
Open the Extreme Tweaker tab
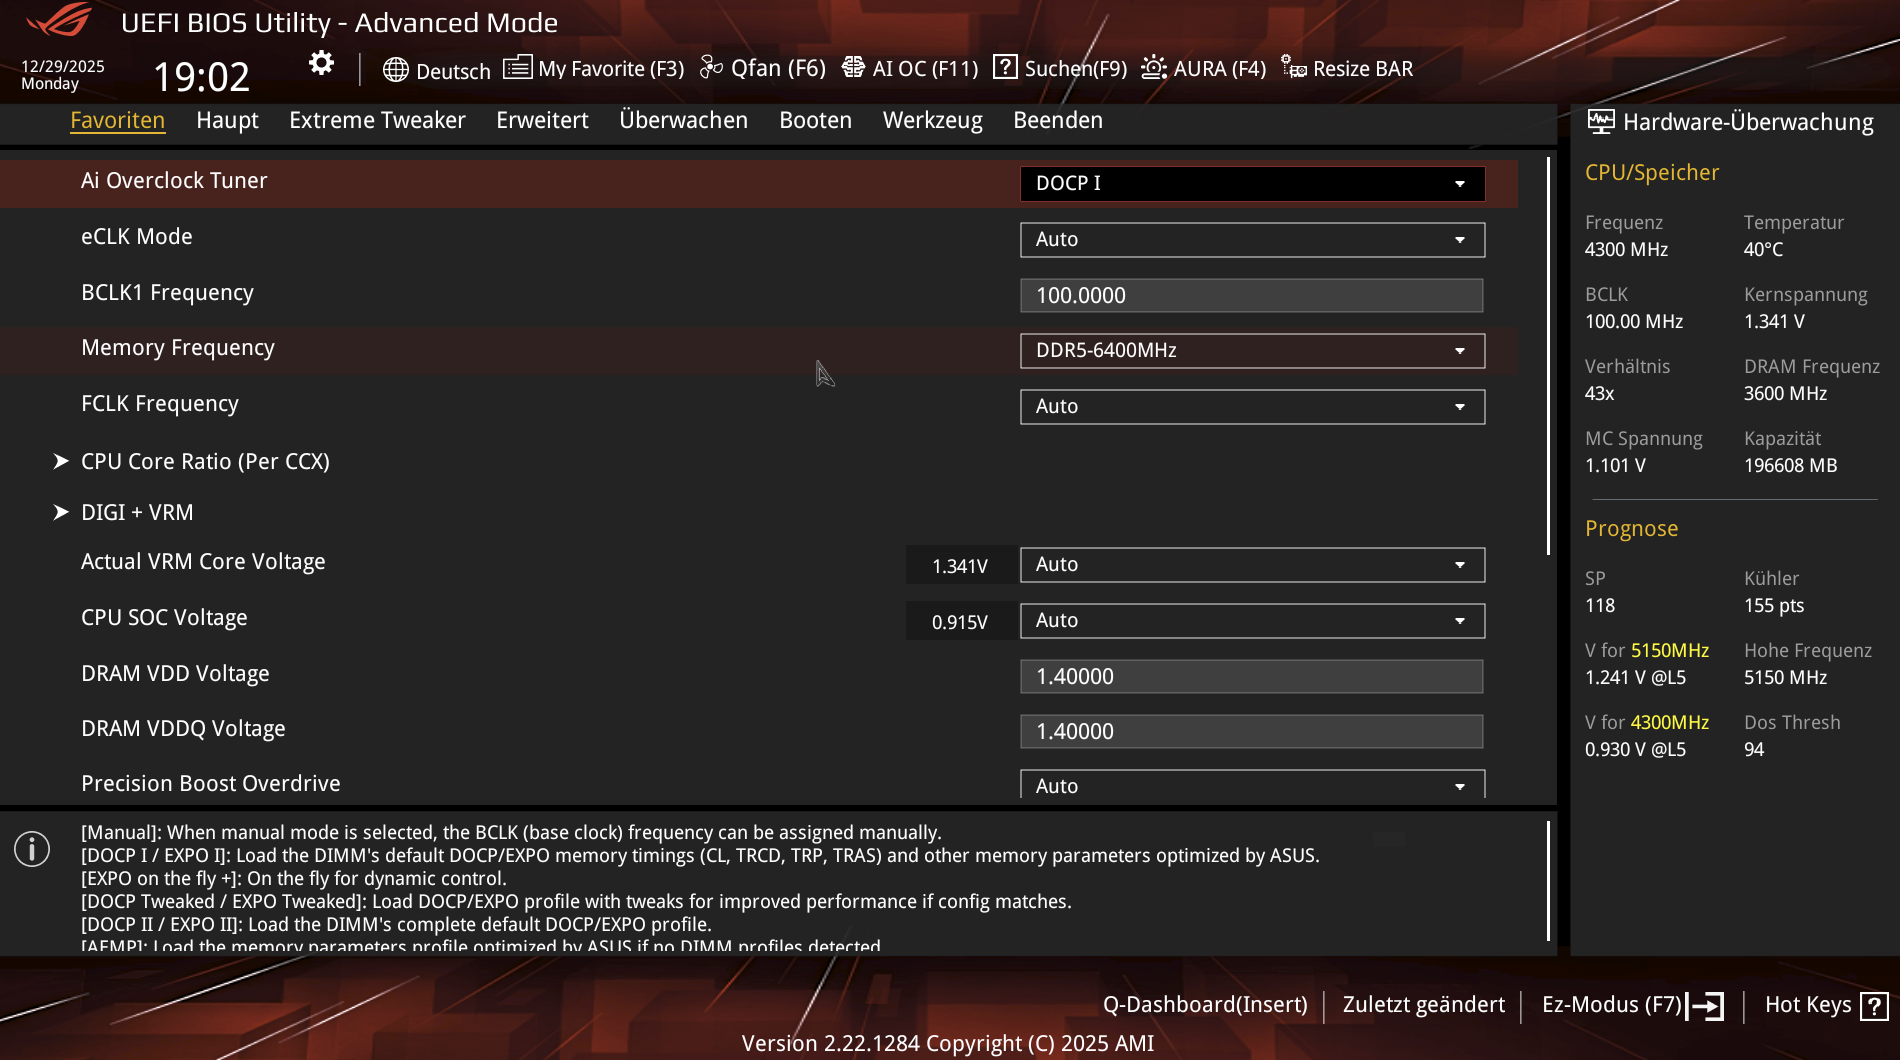click(377, 120)
